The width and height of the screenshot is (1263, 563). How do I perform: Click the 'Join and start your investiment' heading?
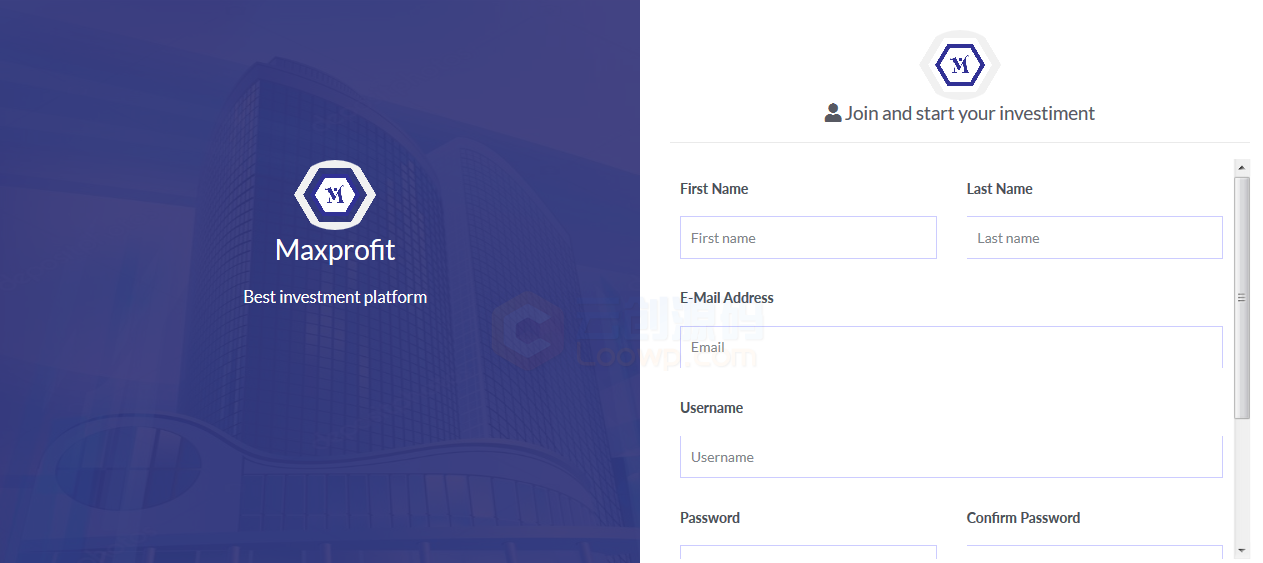point(970,113)
